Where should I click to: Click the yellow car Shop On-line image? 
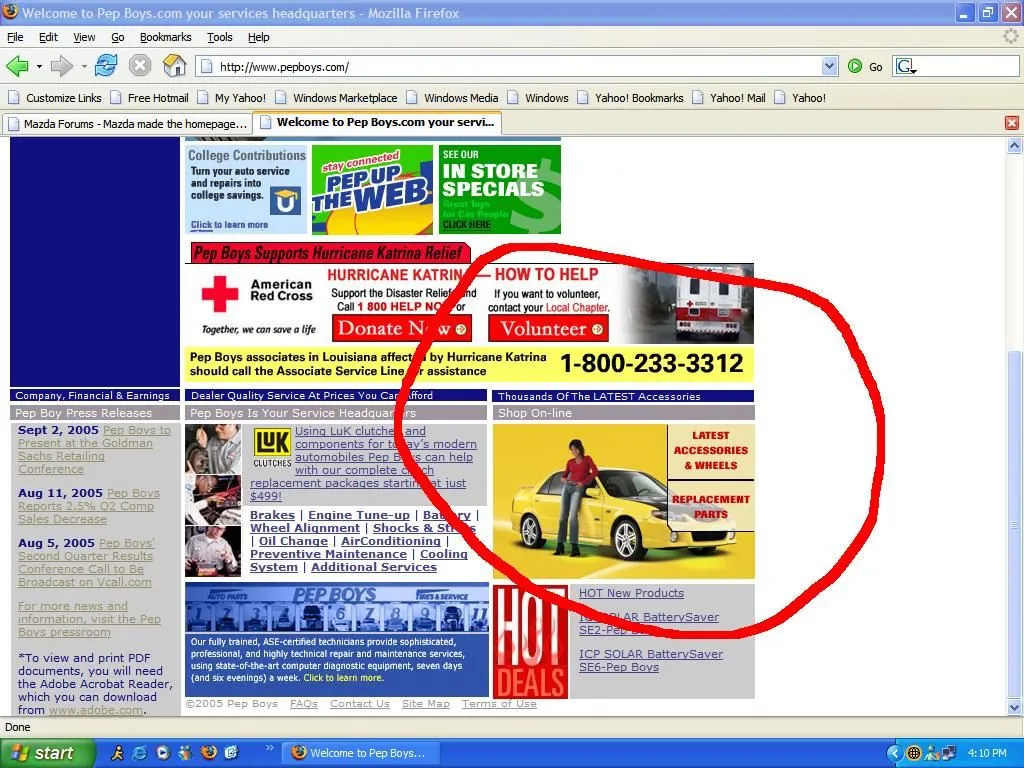[580, 500]
